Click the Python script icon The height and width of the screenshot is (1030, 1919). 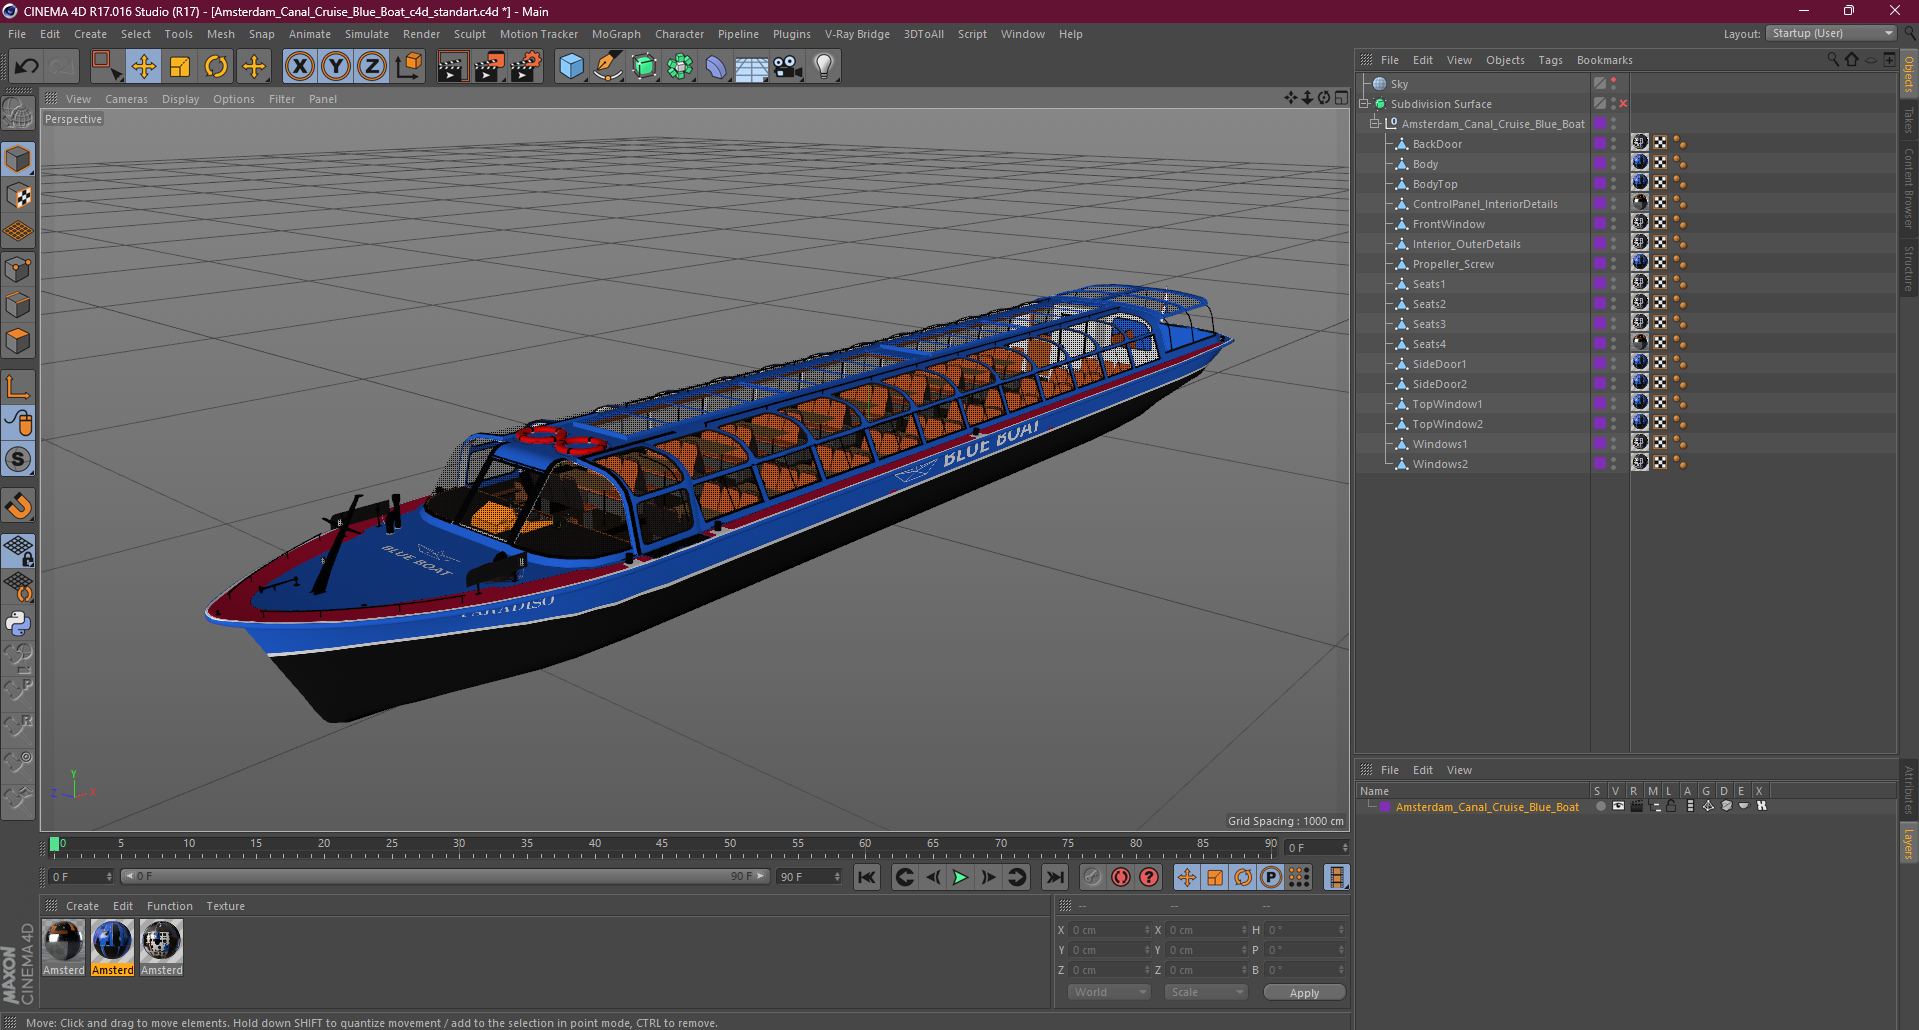[18, 624]
